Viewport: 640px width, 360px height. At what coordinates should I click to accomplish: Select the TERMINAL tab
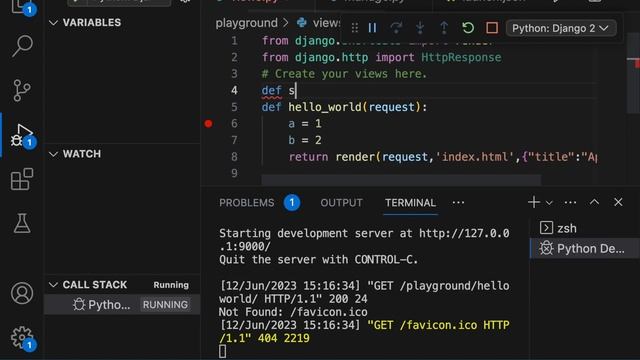pyautogui.click(x=410, y=203)
